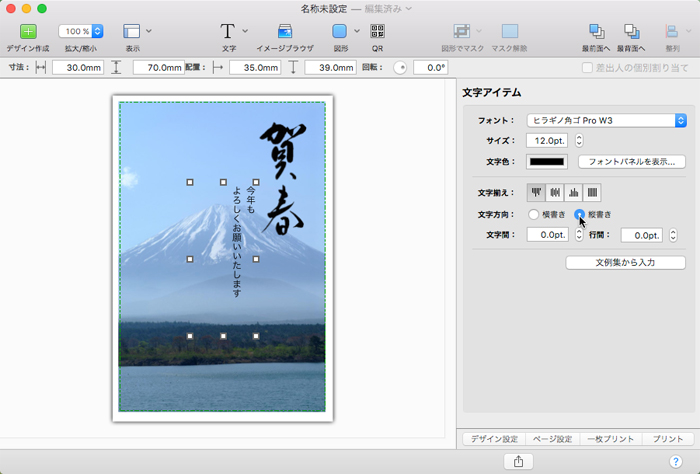Expand the フォント font selection dropdown
Viewport: 700px width, 474px height.
603,120
